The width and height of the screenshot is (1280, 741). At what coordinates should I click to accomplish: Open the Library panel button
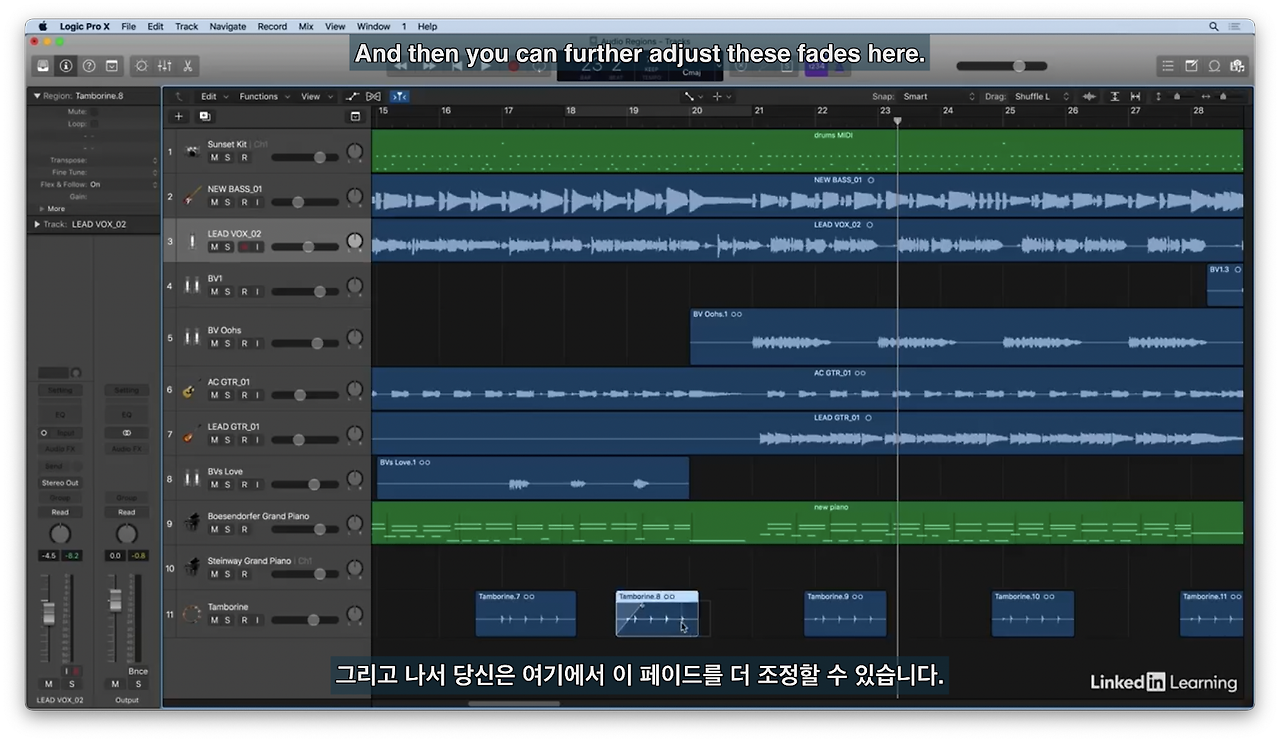(43, 66)
